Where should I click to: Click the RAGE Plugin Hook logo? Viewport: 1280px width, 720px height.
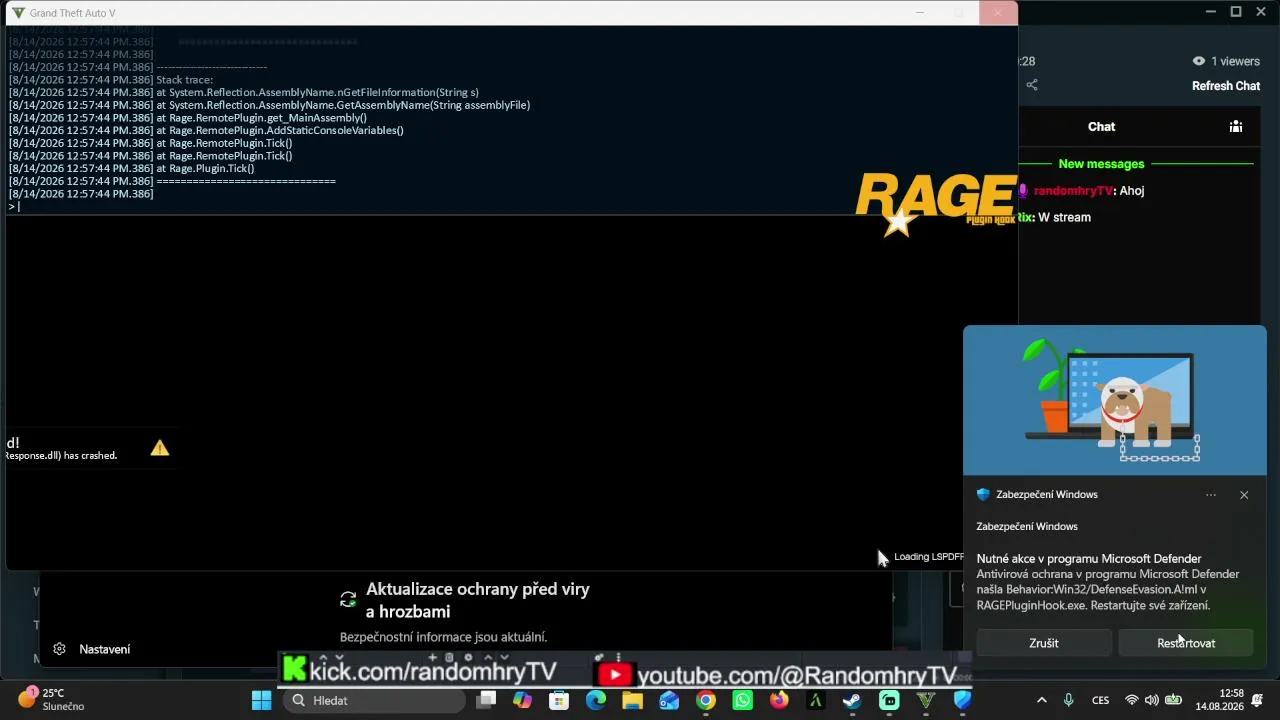(936, 205)
